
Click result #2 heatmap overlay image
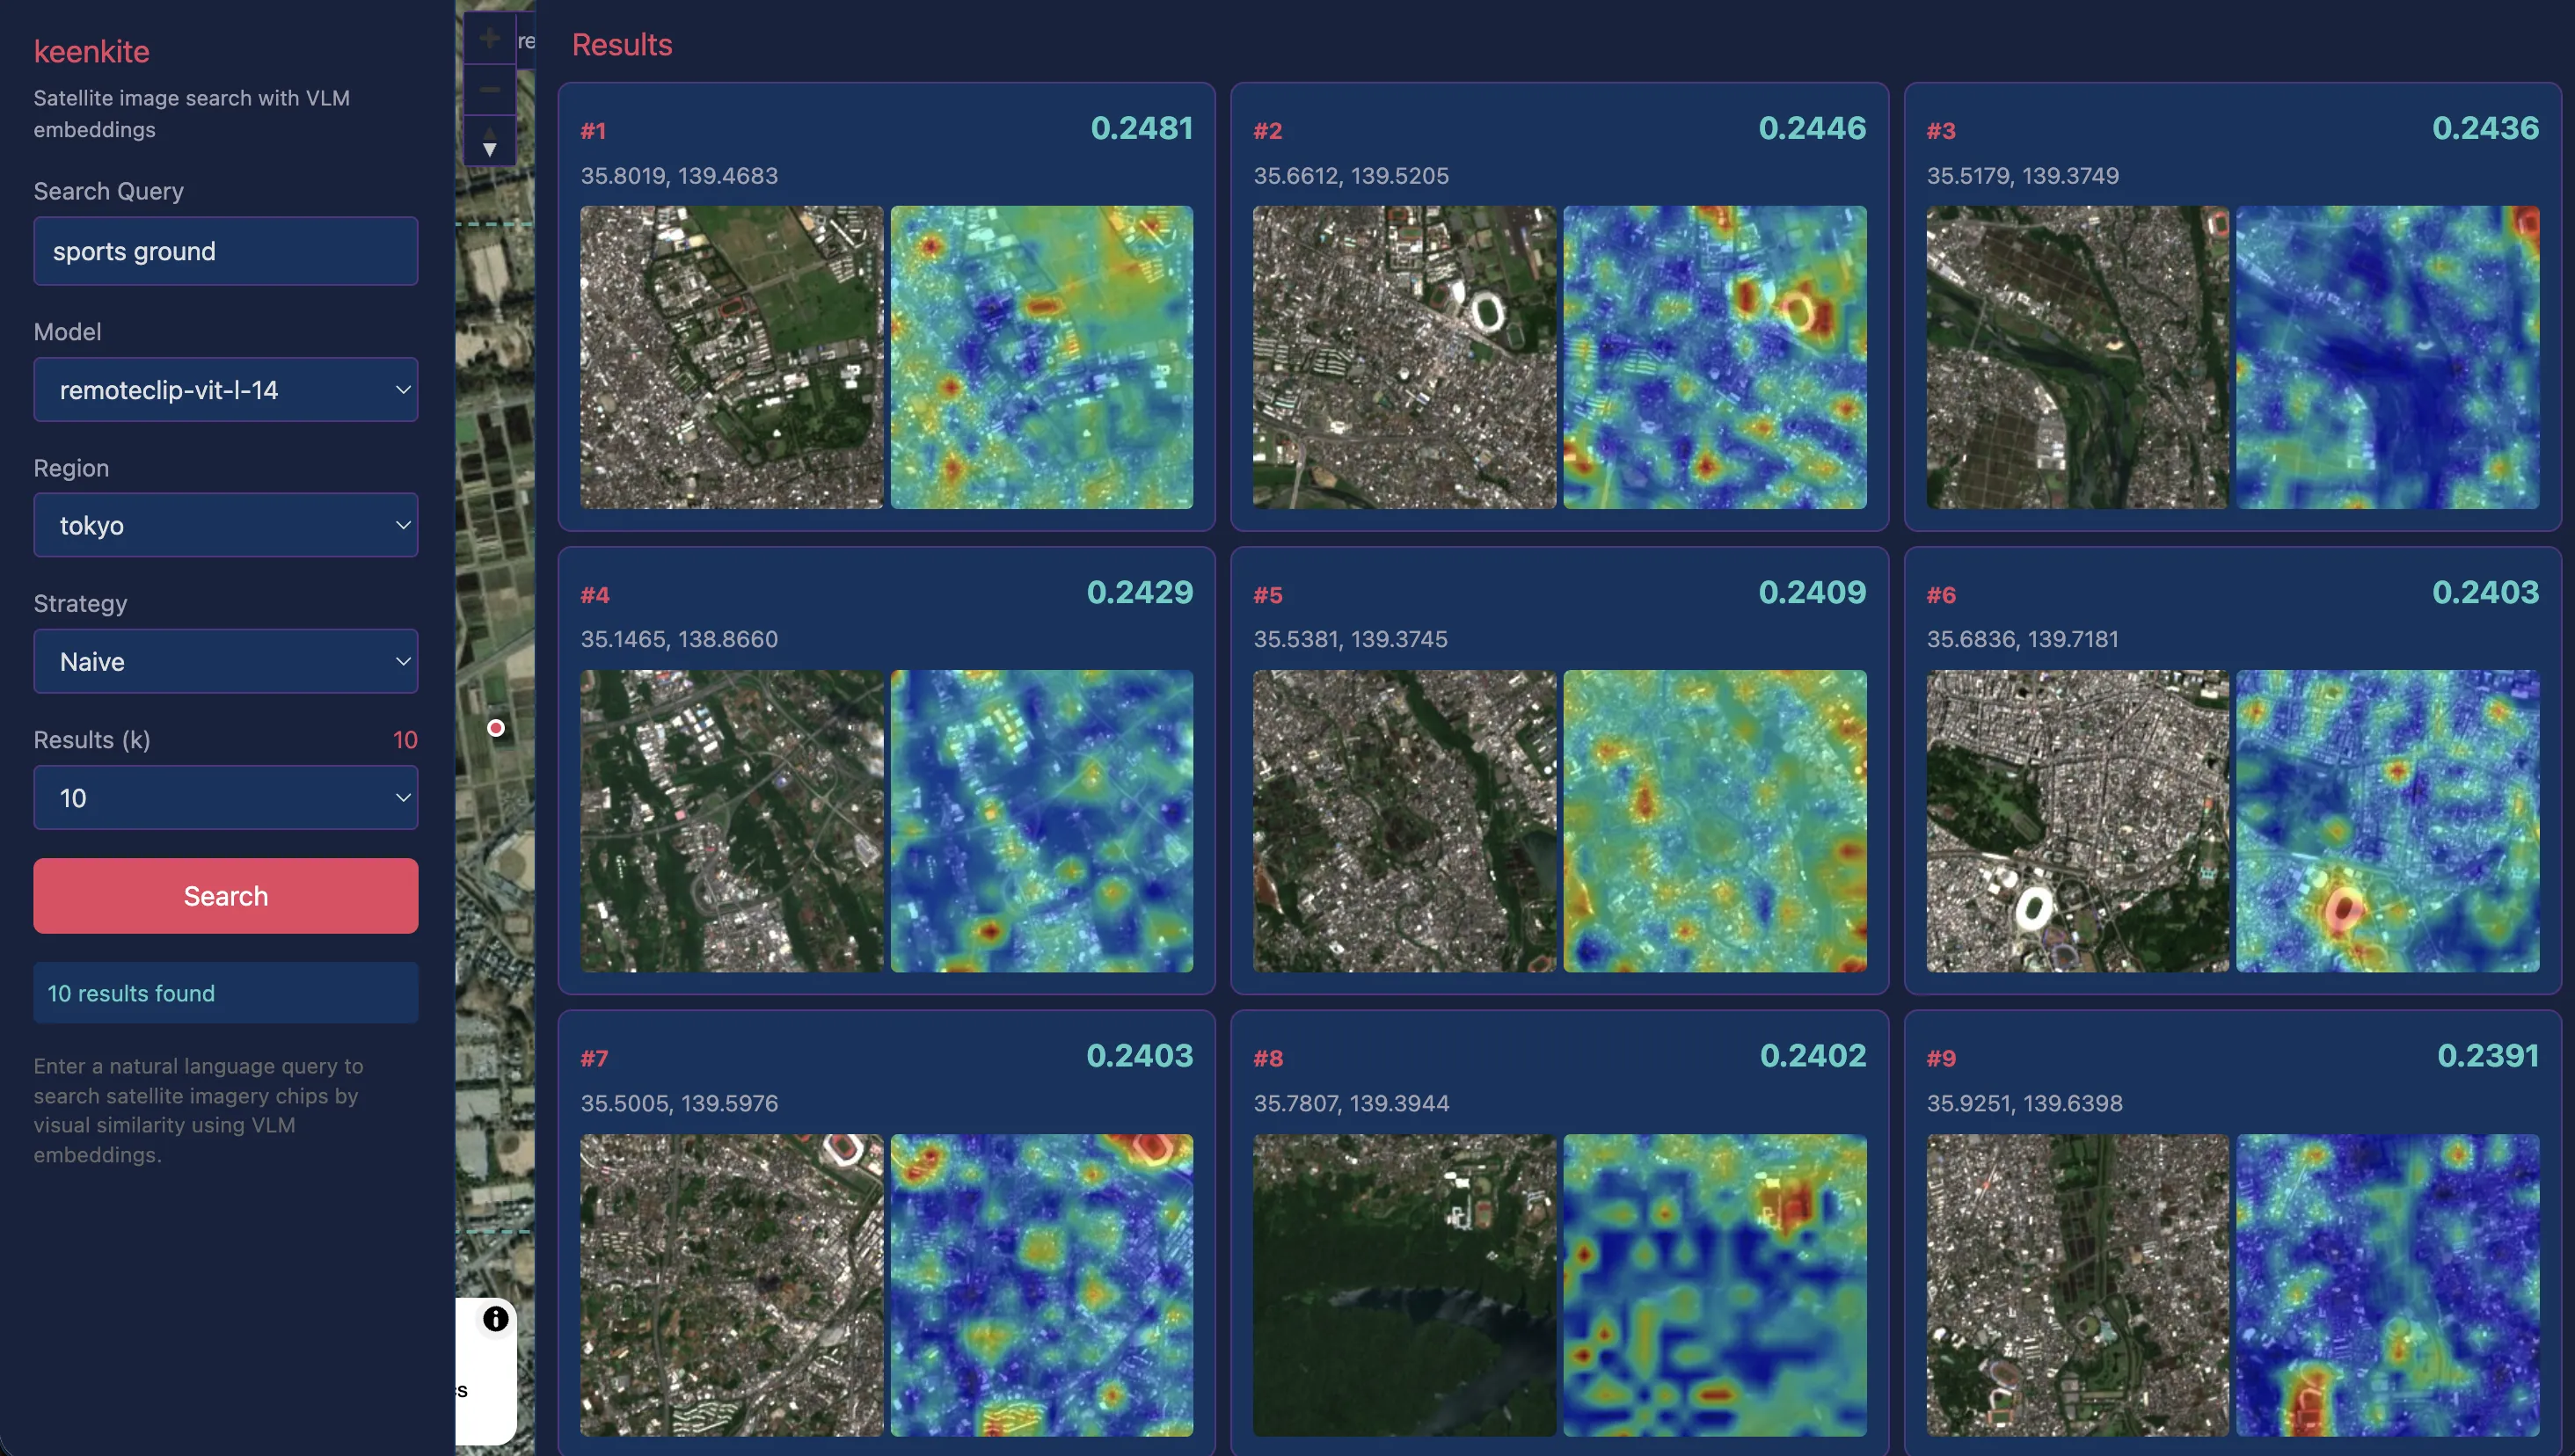tap(1714, 357)
